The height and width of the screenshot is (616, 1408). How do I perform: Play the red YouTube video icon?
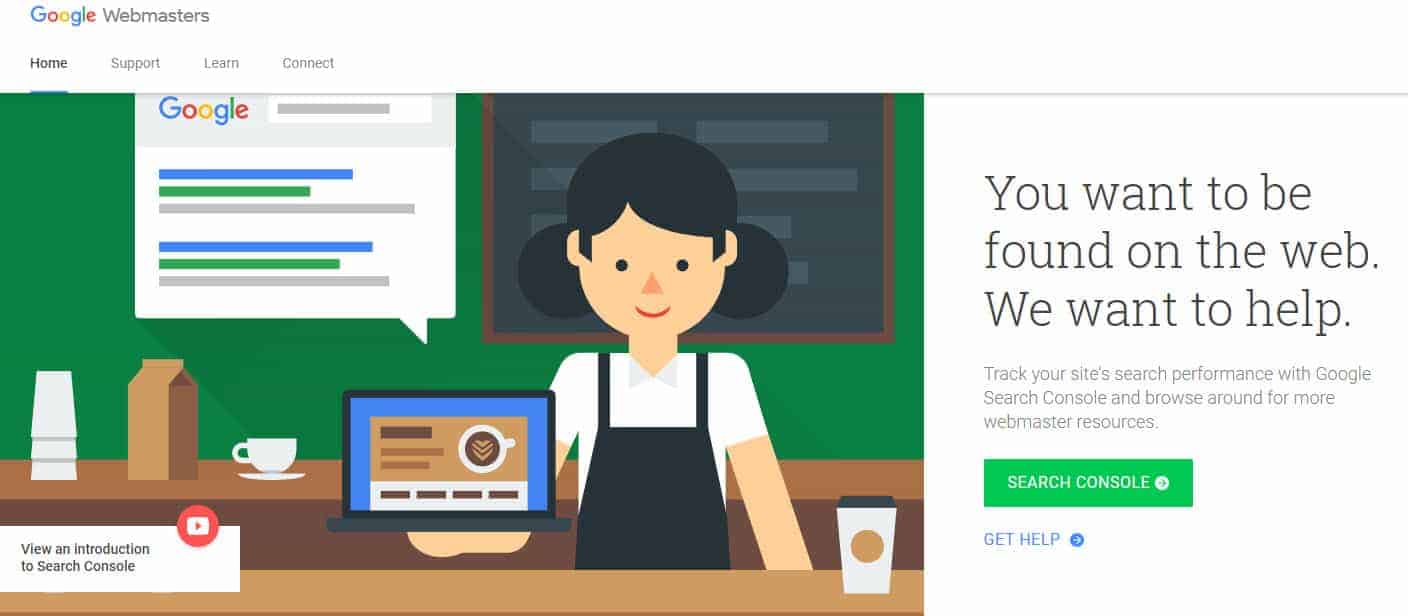pos(198,526)
